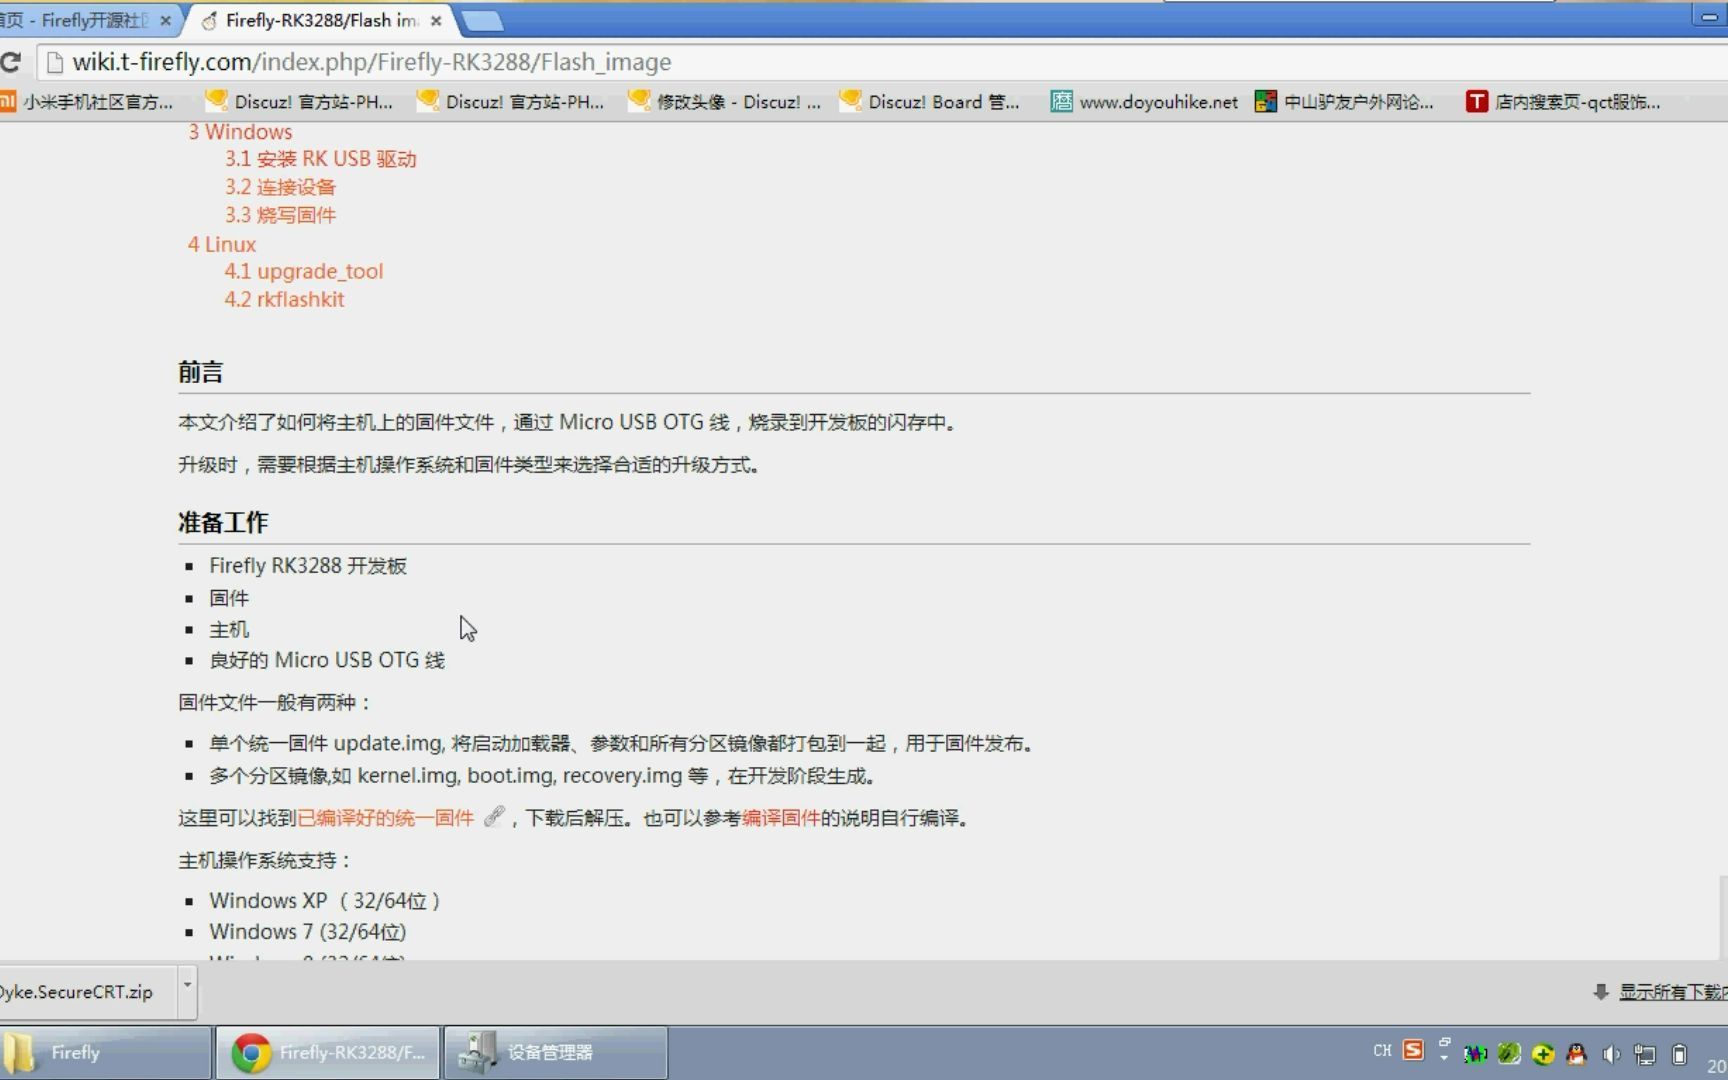This screenshot has height=1080, width=1728.
Task: Open a new browser tab
Action: coord(483,20)
